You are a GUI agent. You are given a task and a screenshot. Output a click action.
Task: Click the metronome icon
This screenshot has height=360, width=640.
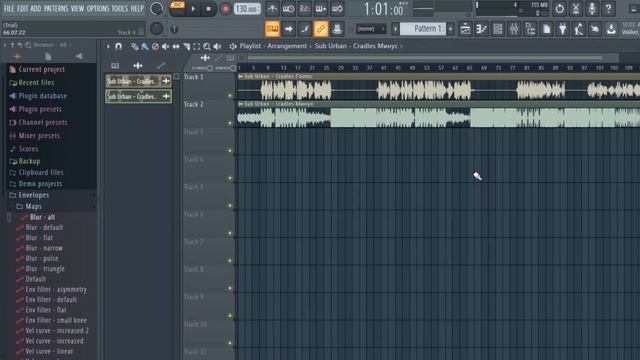[272, 9]
